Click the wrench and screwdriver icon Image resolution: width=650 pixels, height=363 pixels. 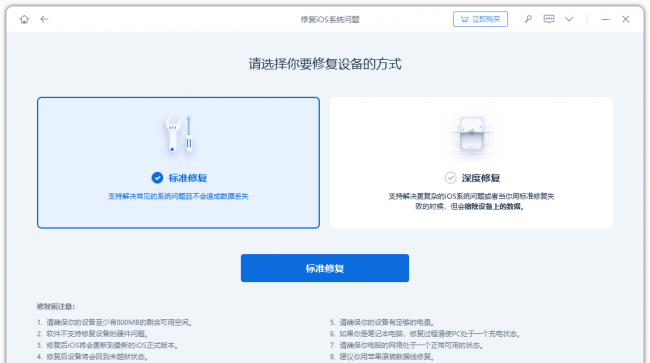tap(179, 135)
